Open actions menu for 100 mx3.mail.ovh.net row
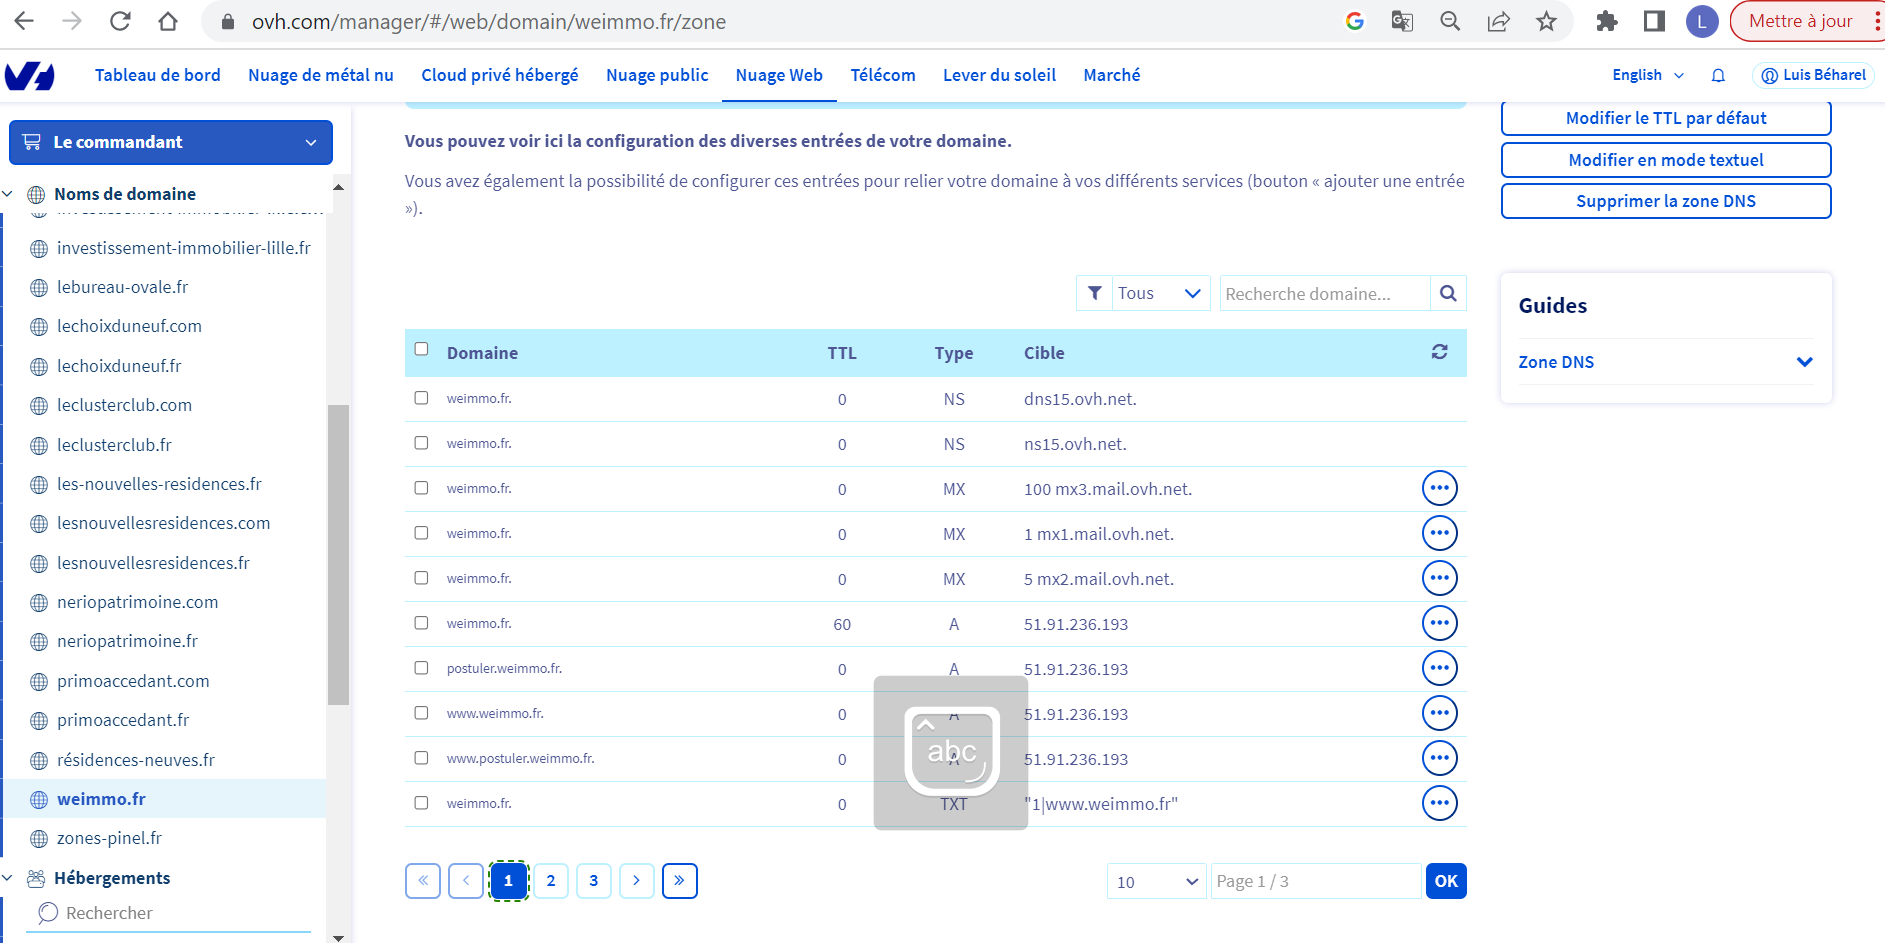This screenshot has height=943, width=1885. [x=1439, y=489]
